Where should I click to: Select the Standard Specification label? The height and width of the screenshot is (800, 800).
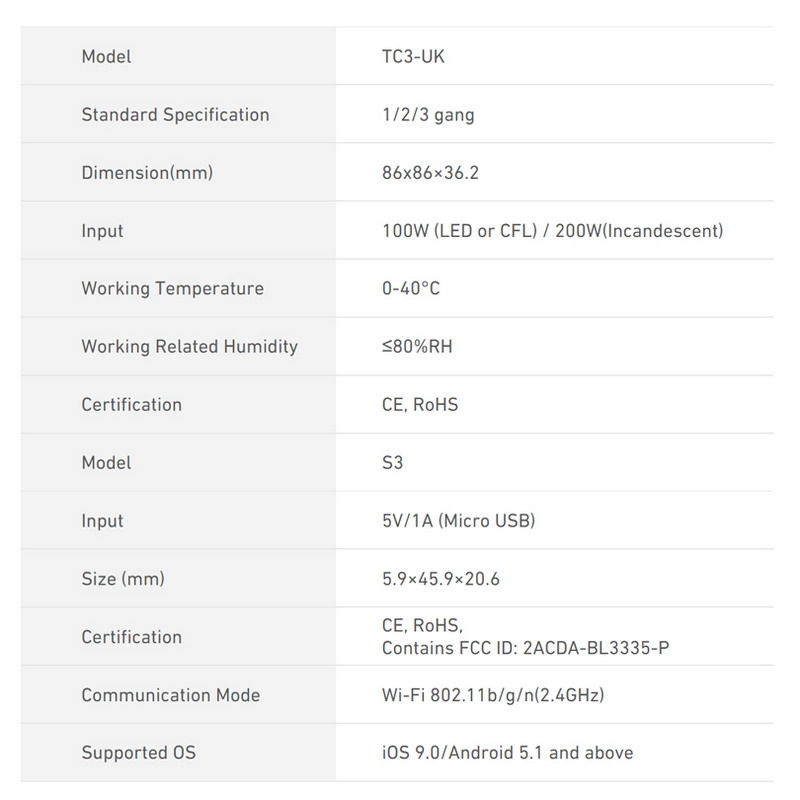[x=176, y=115]
